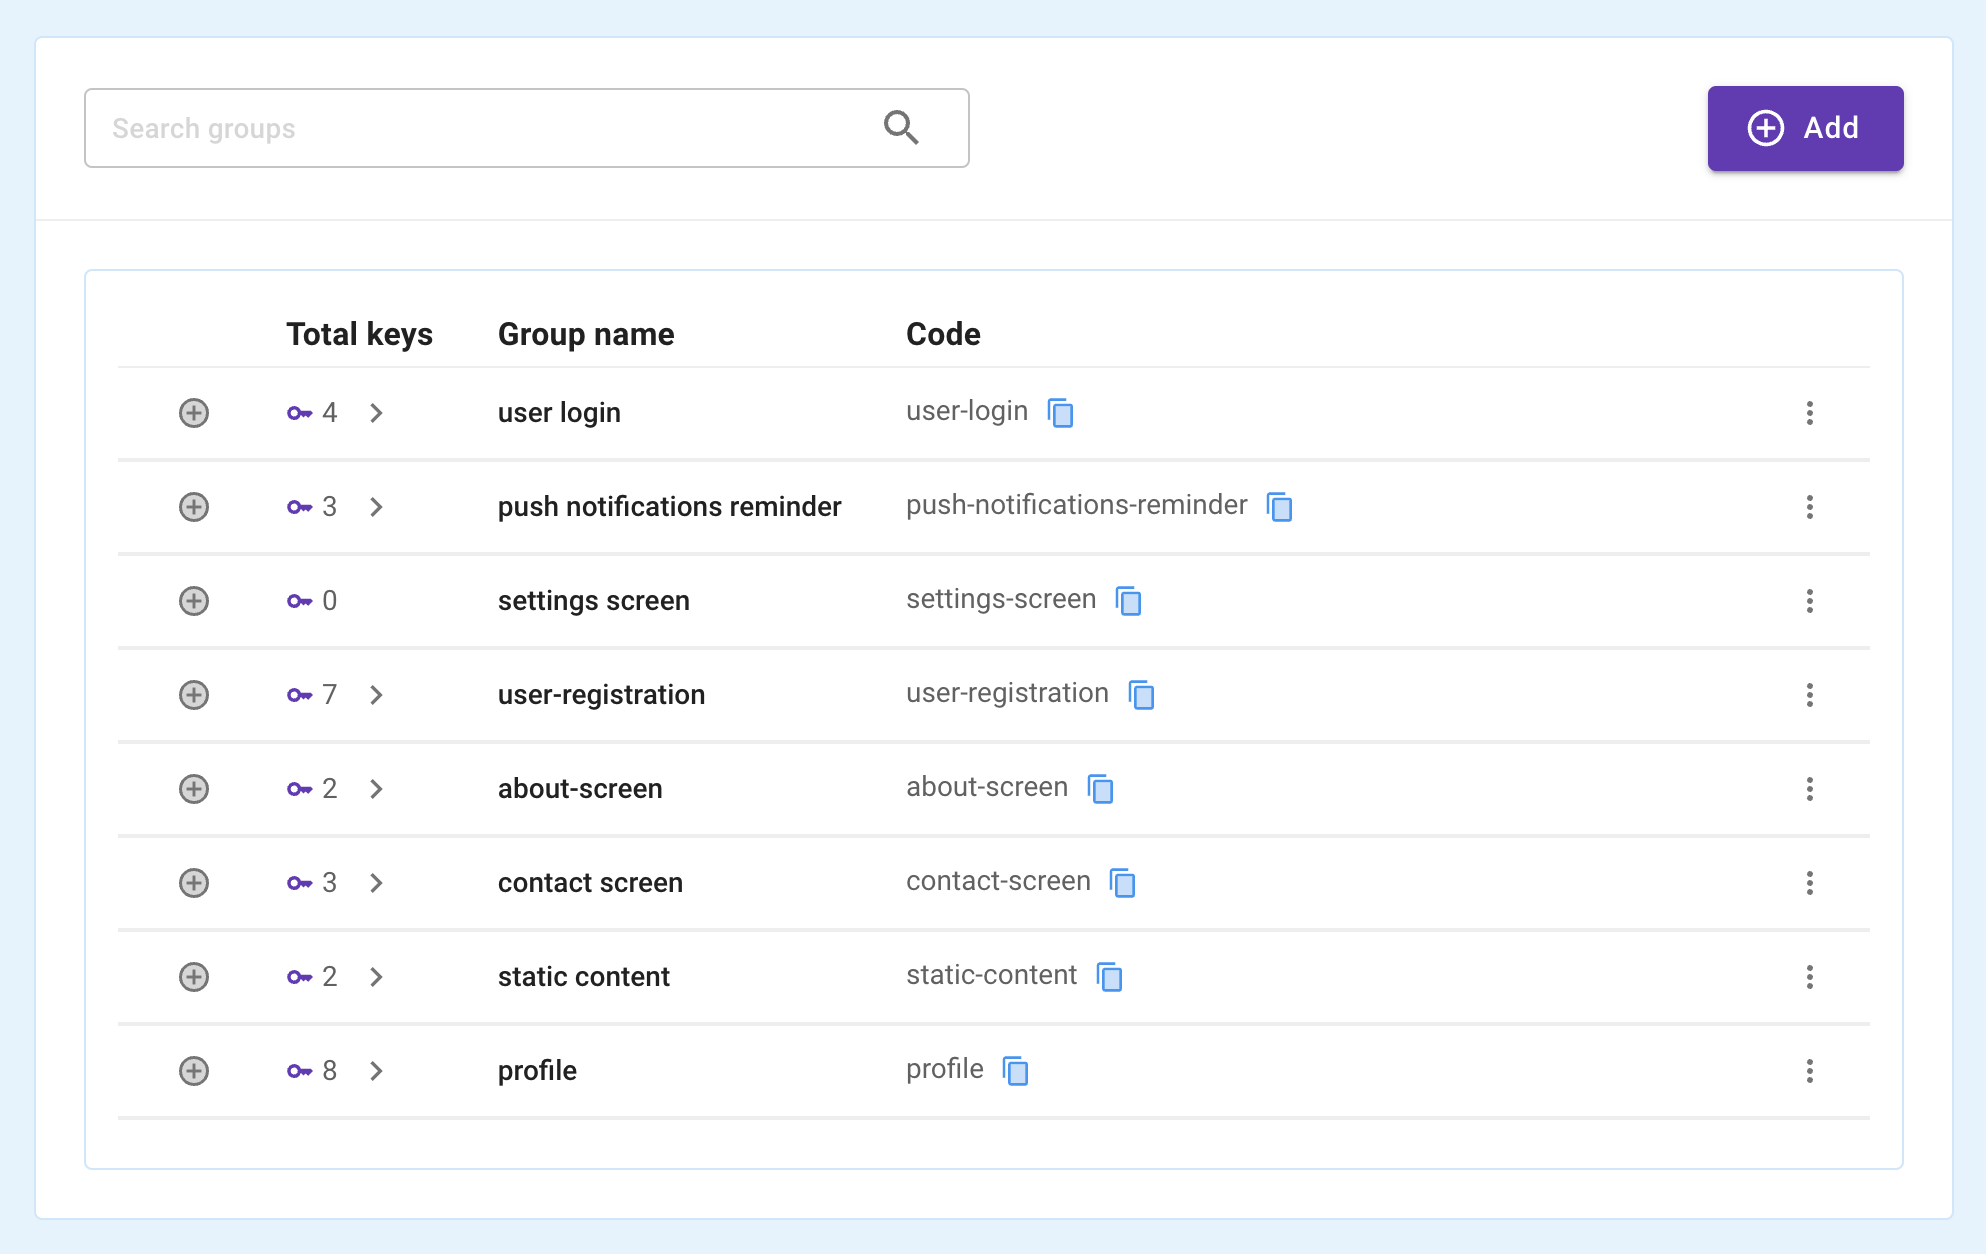Image resolution: width=1986 pixels, height=1254 pixels.
Task: Expand push notifications reminder keys chevron
Action: [376, 507]
